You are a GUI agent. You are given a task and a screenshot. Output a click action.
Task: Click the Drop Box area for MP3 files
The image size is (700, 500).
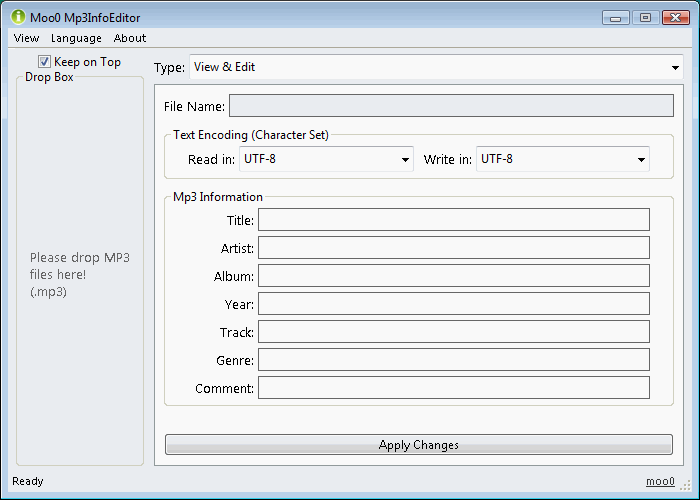(80, 271)
